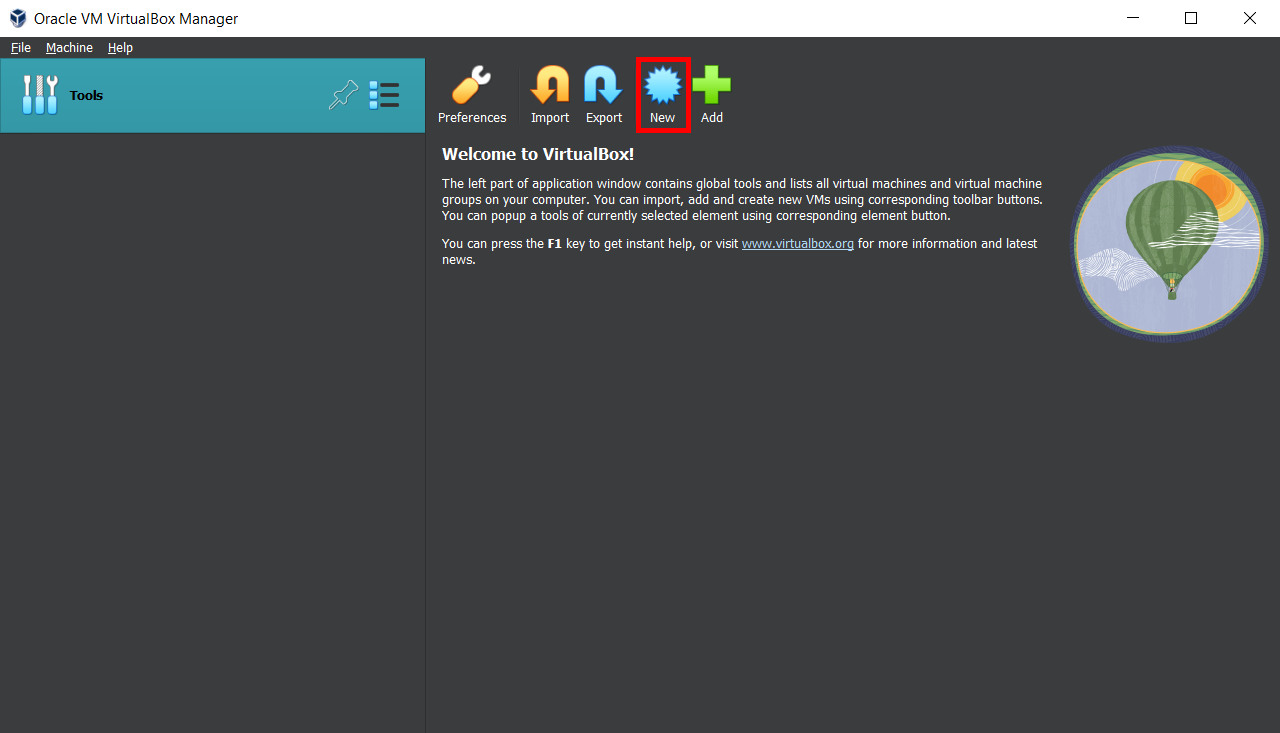The height and width of the screenshot is (733, 1280).
Task: Click the VirtualBox cube icon in the title bar
Action: pos(17,18)
